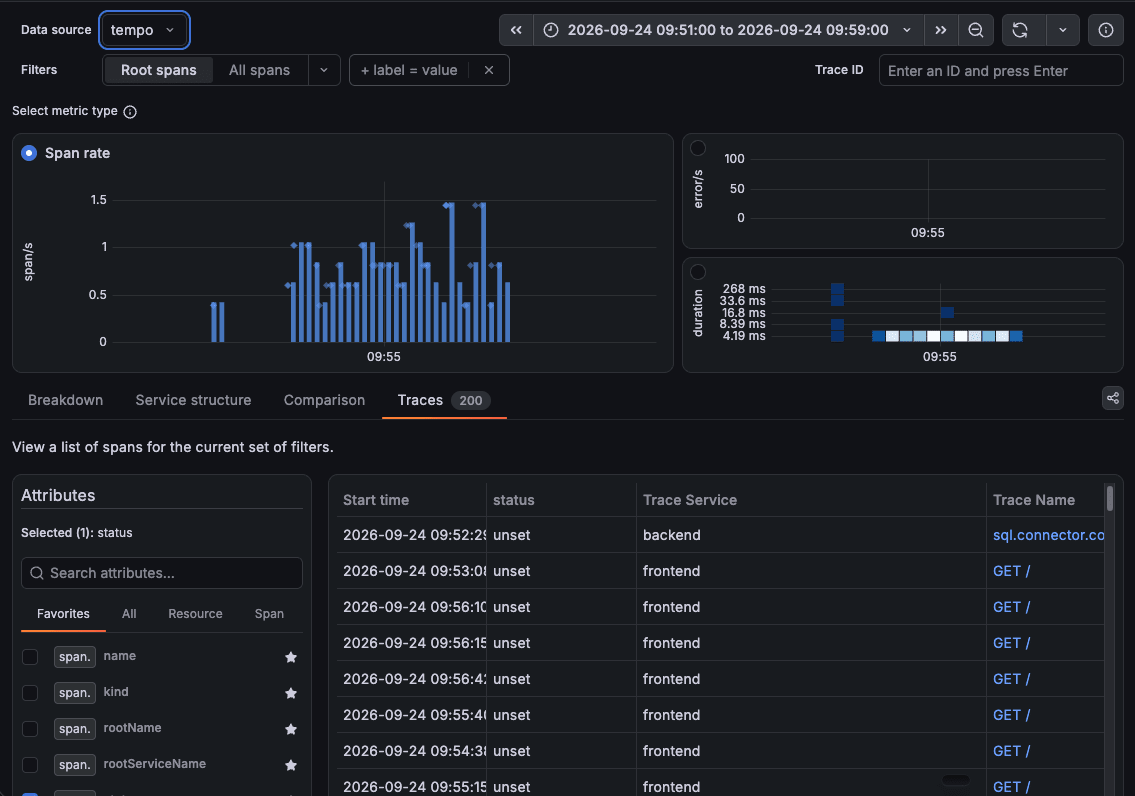Click the dark blue 268 ms heatmap cell
The height and width of the screenshot is (796, 1135).
click(837, 289)
